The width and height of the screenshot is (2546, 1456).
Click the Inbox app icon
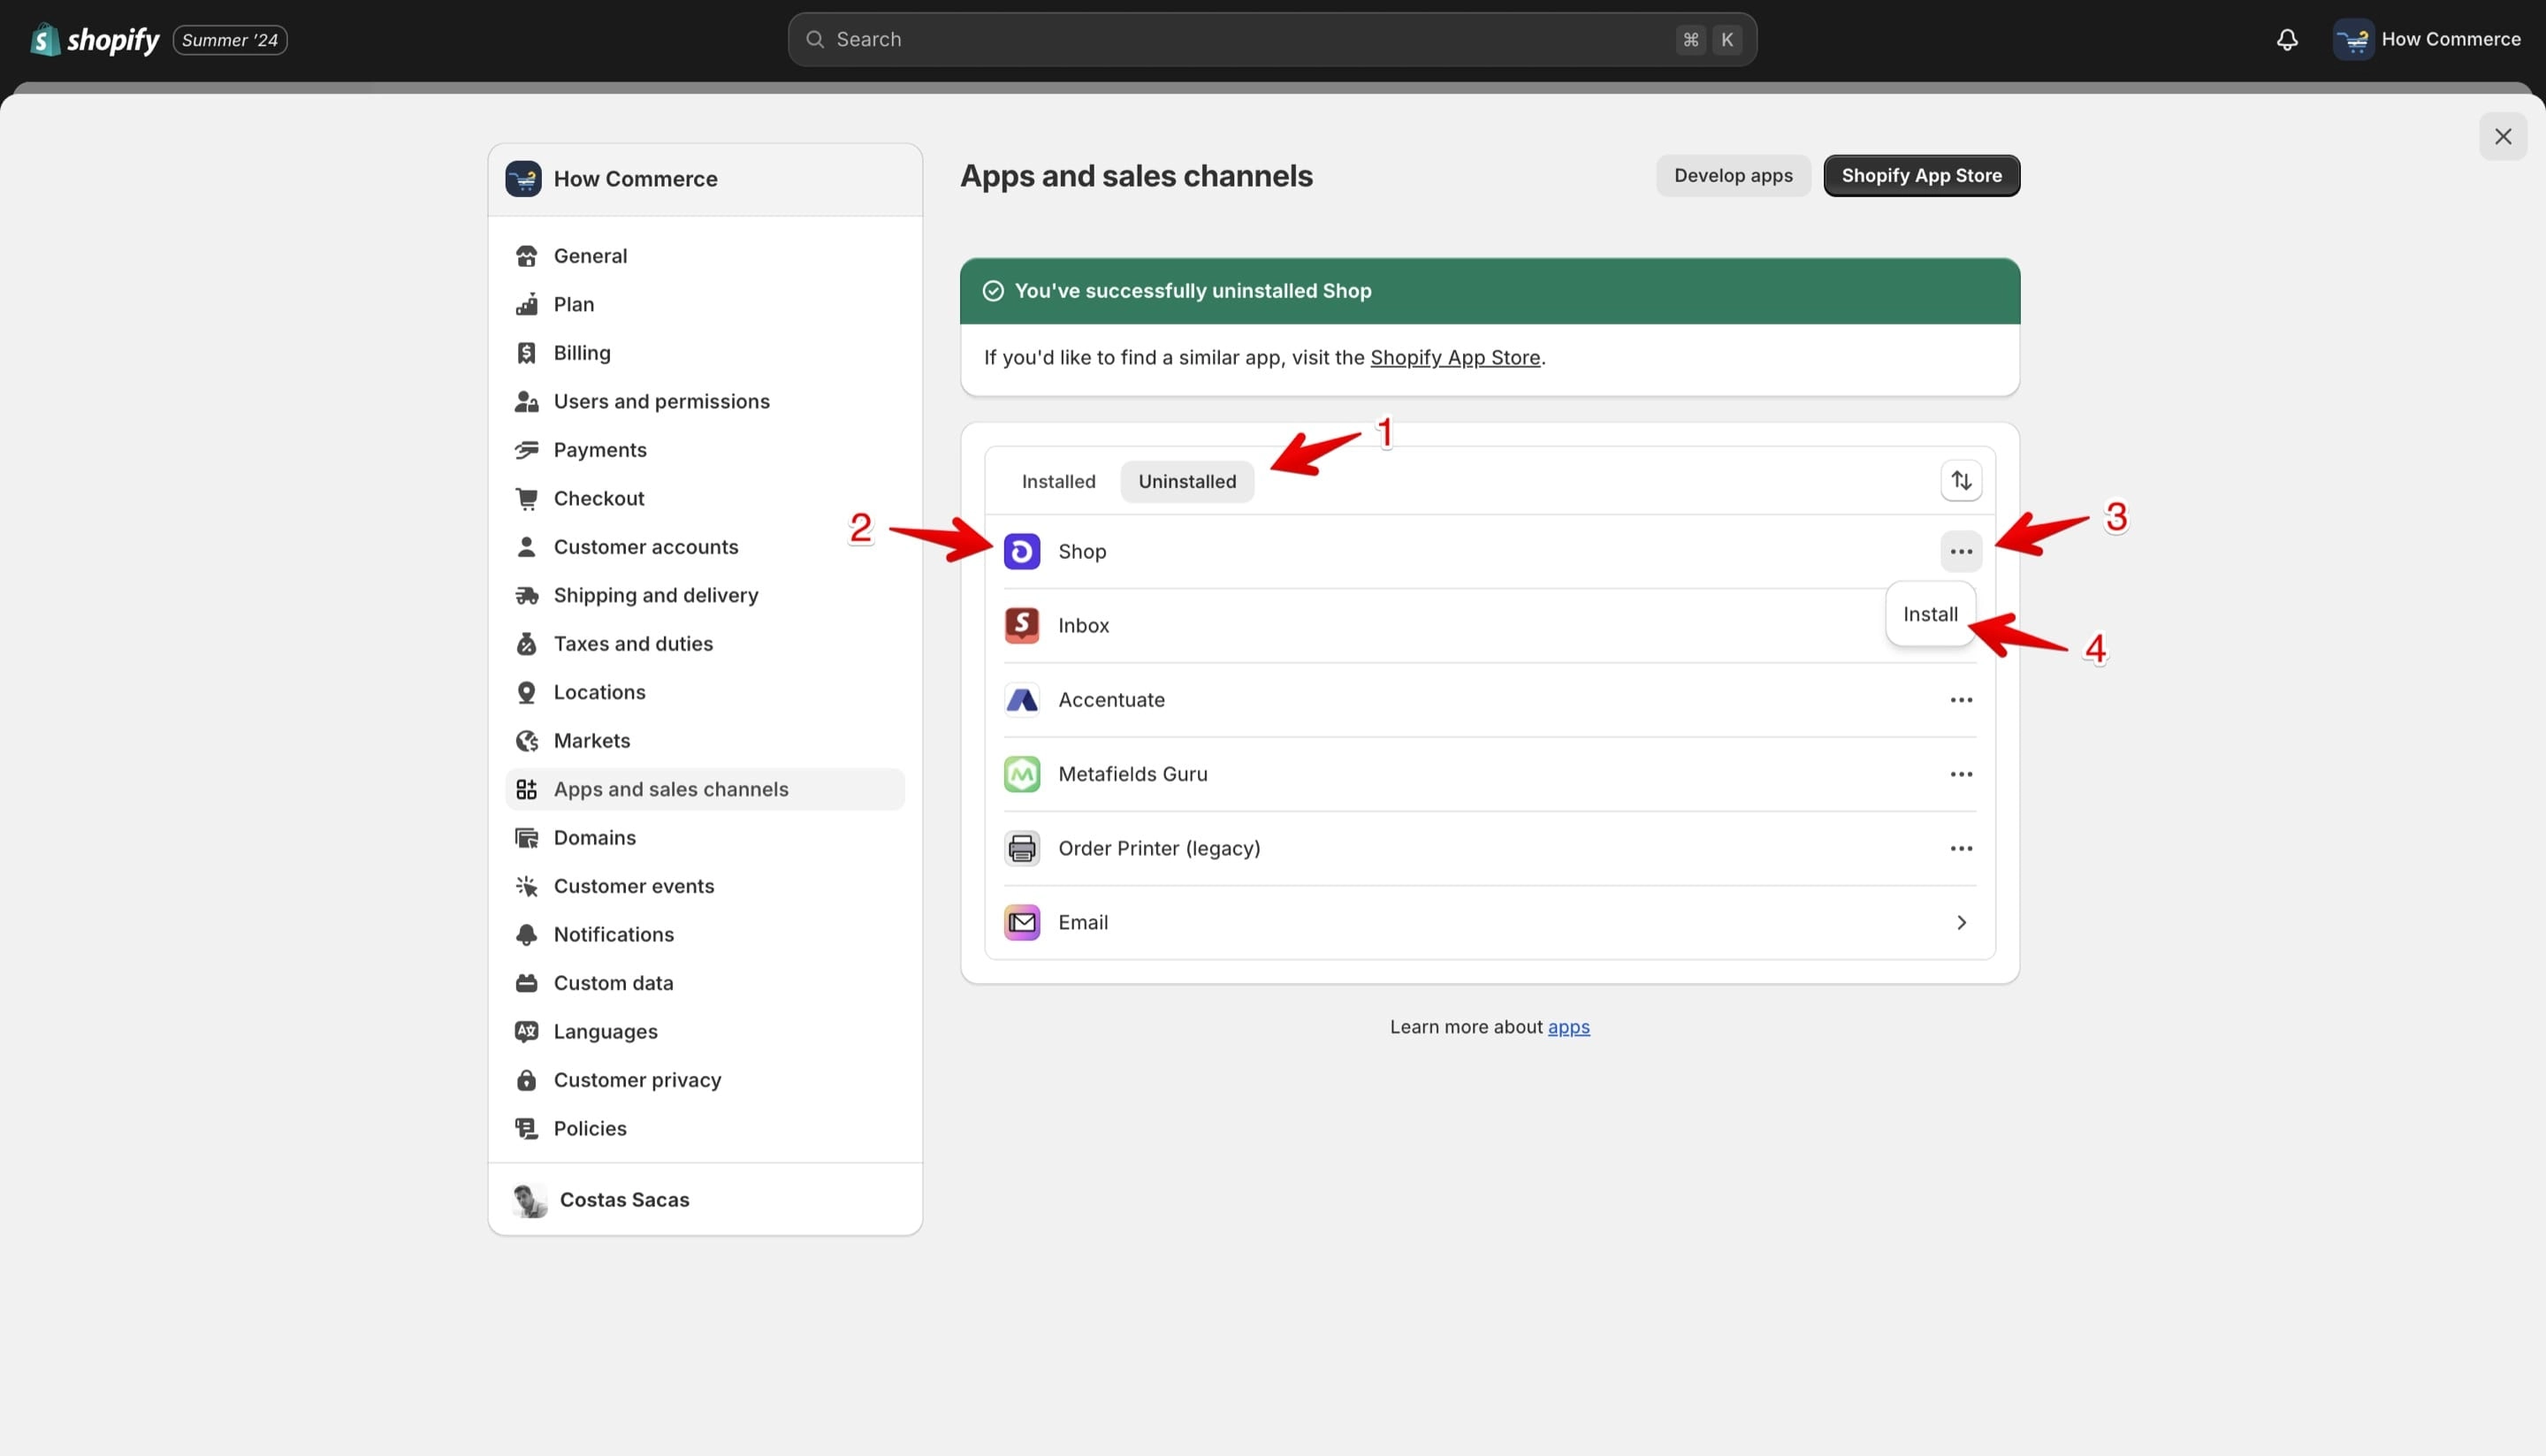coord(1021,626)
